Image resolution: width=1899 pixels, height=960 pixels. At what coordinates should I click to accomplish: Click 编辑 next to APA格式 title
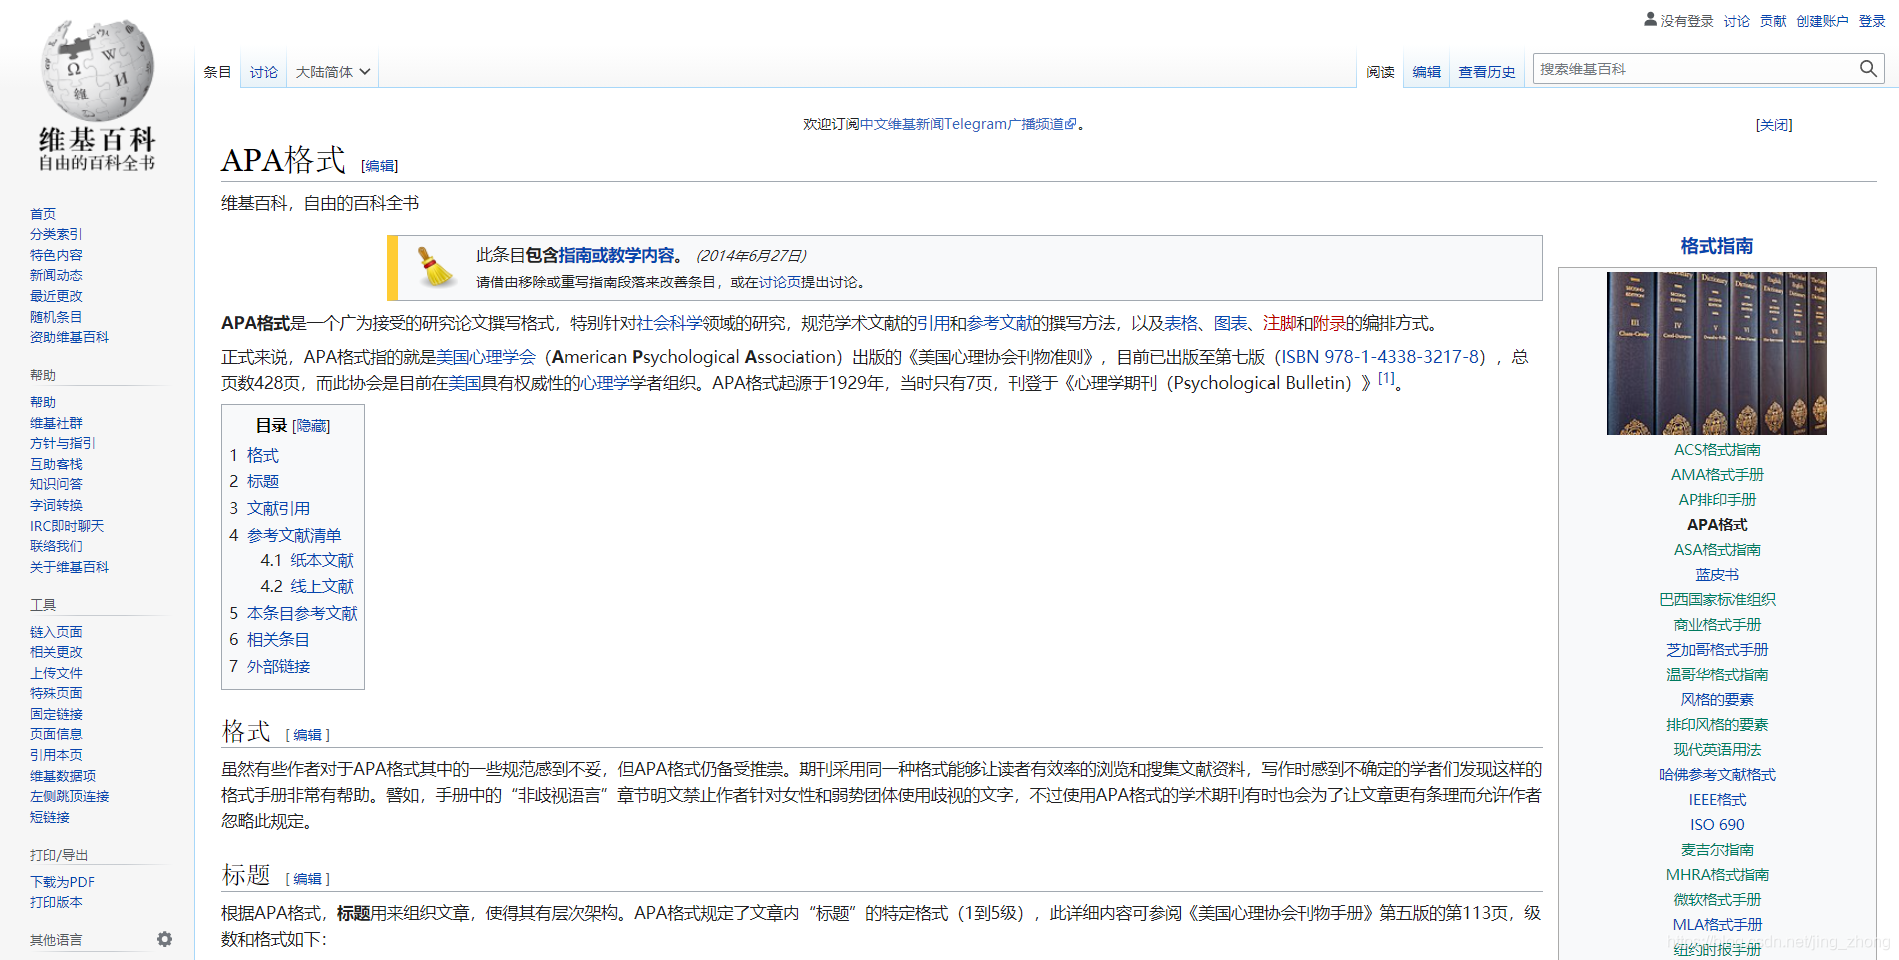coord(380,166)
